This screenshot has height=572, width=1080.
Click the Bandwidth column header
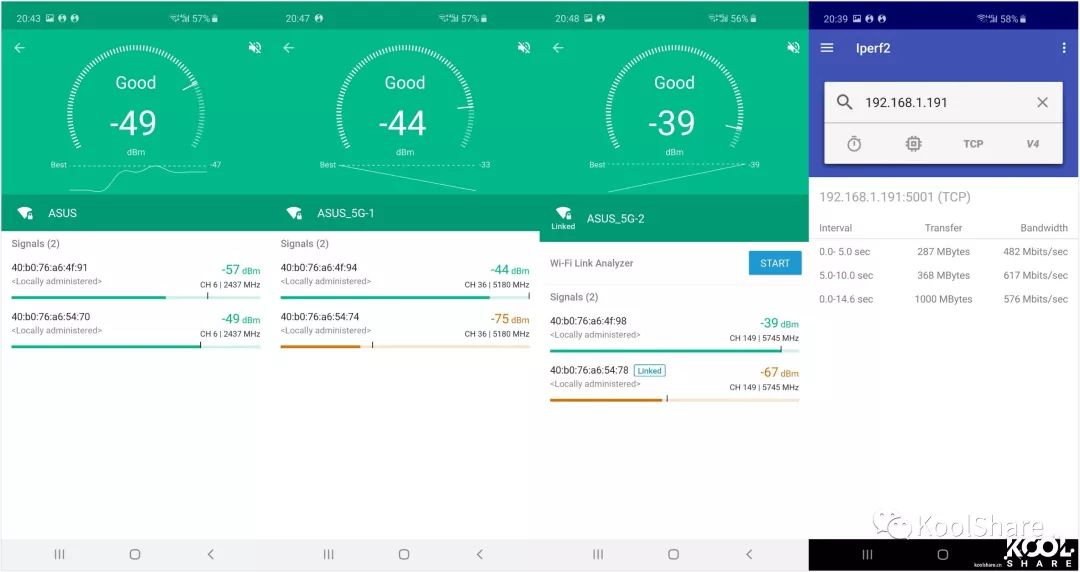(1044, 227)
